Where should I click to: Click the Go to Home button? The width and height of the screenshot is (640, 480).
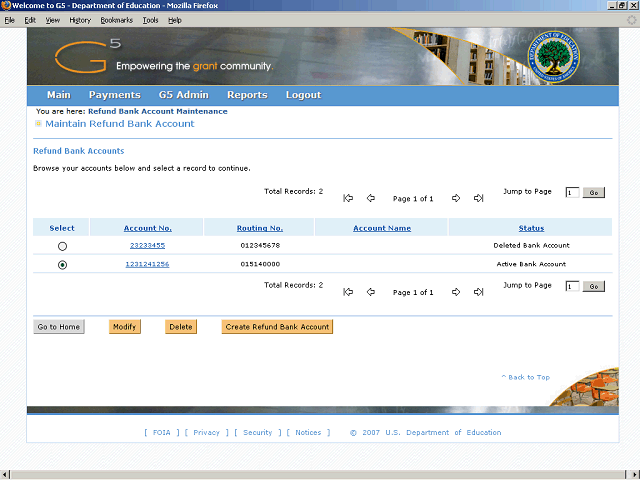point(59,327)
